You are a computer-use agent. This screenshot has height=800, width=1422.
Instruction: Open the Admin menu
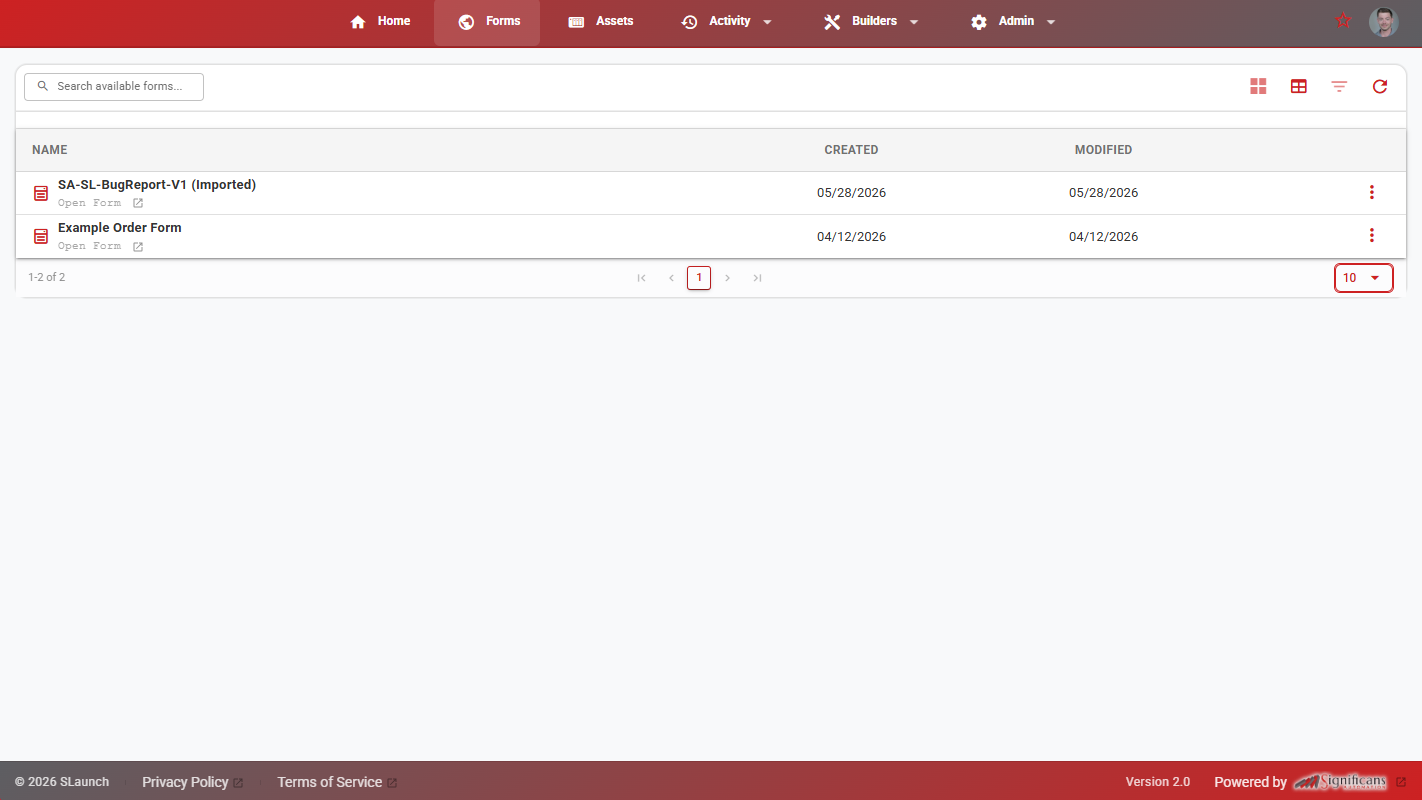(1014, 22)
